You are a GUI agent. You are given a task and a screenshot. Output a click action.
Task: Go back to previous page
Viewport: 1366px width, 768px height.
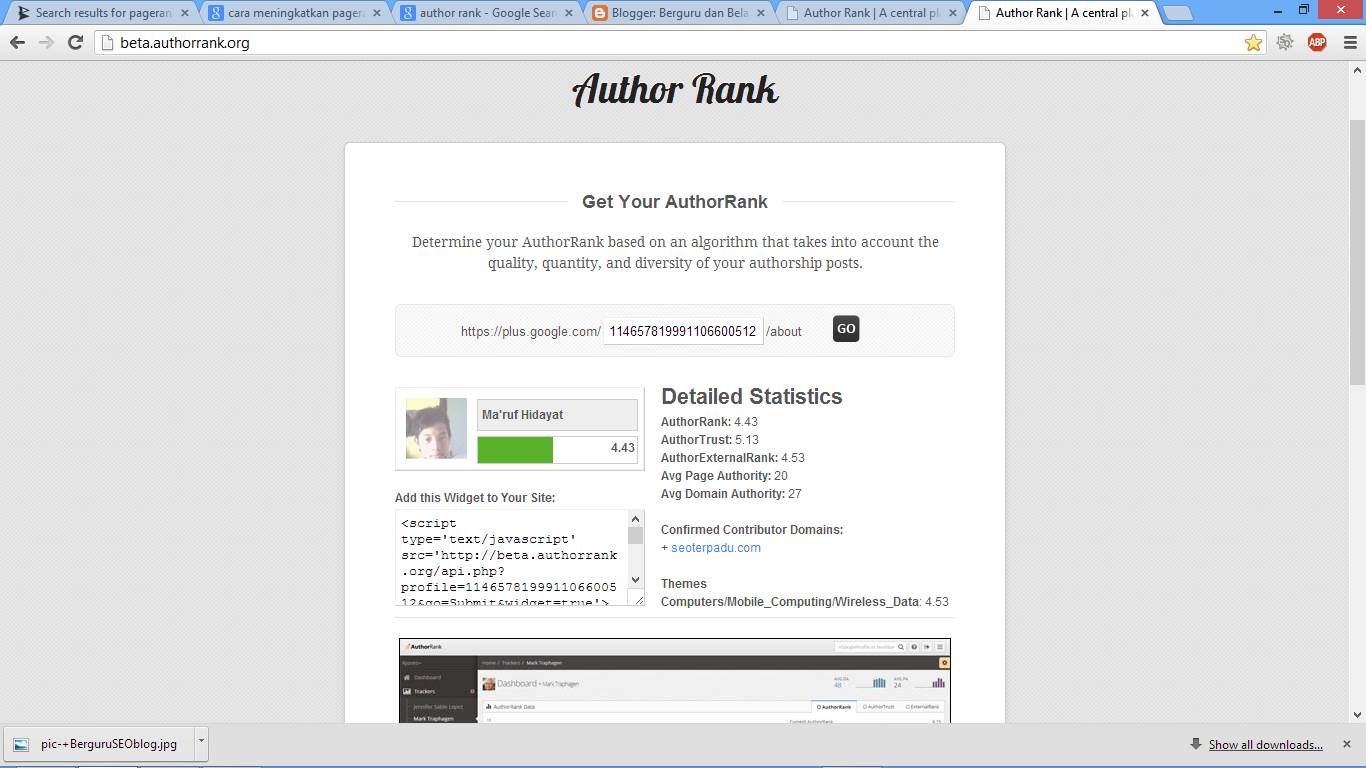coord(17,43)
